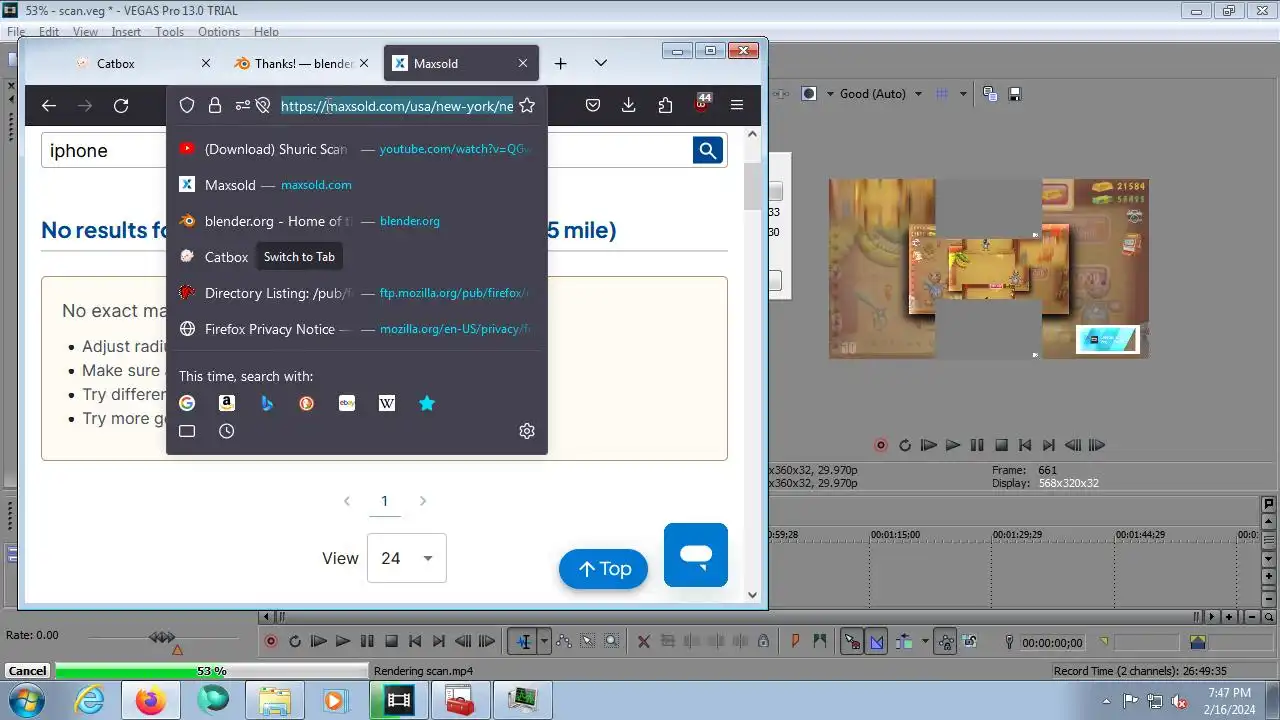Open the uBlock icon showing 44
The image size is (1280, 720).
pos(702,104)
